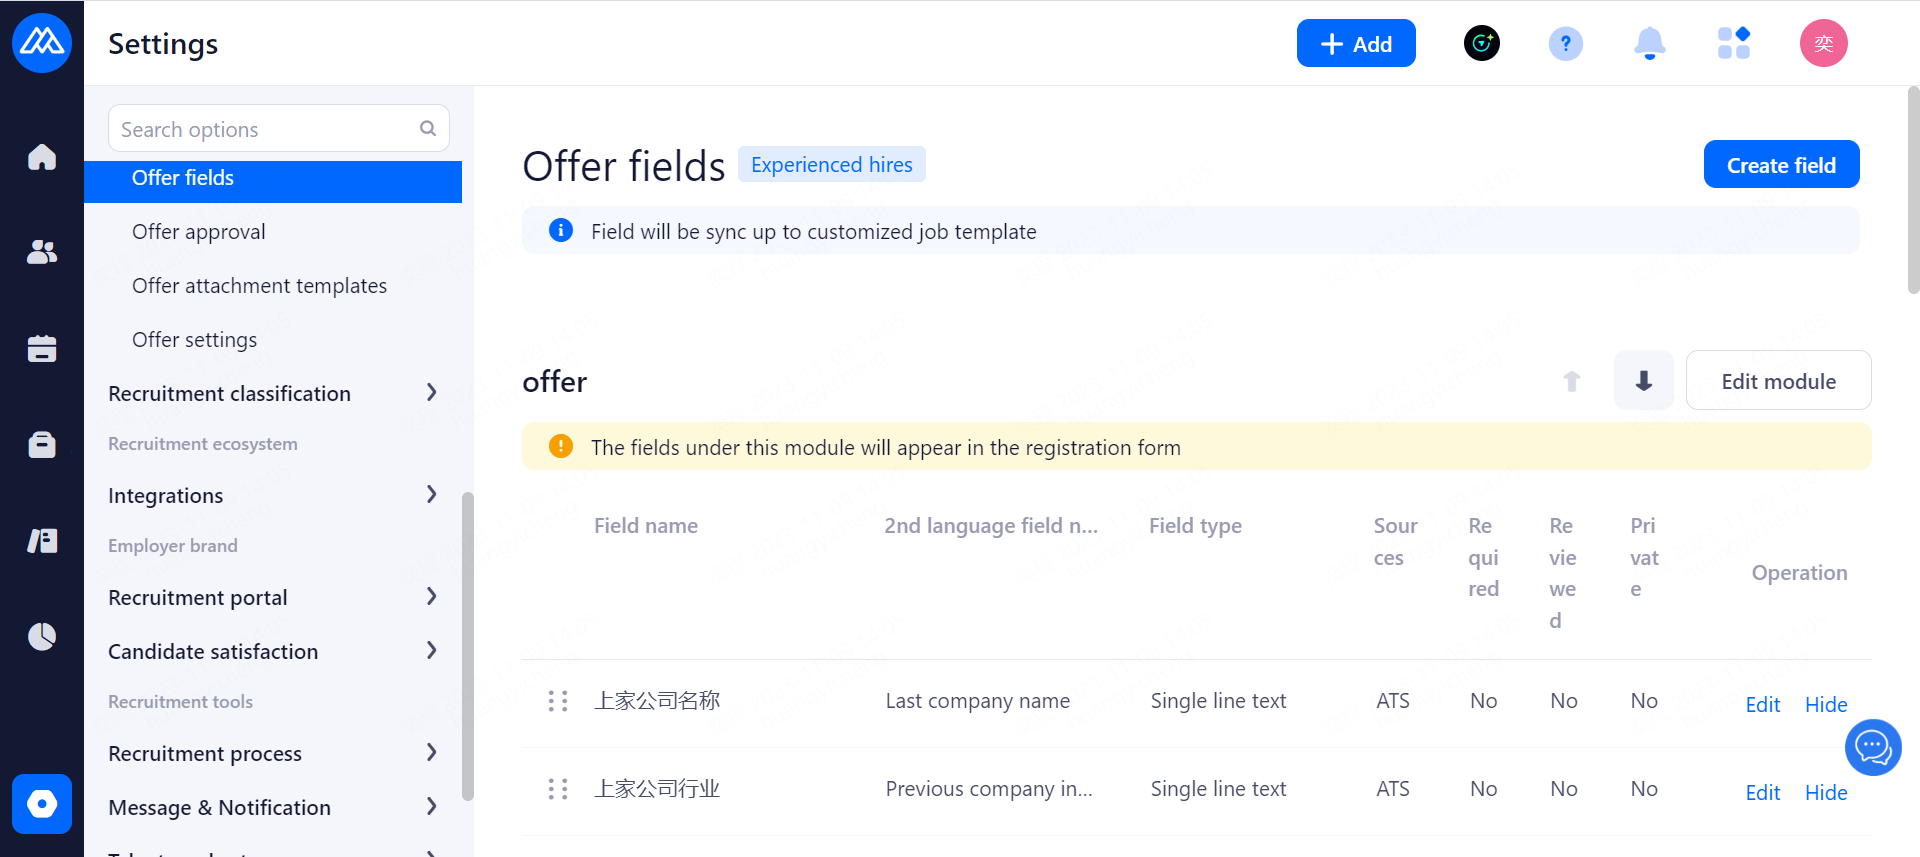This screenshot has height=857, width=1920.
Task: Focus the Search options input field
Action: 265,130
